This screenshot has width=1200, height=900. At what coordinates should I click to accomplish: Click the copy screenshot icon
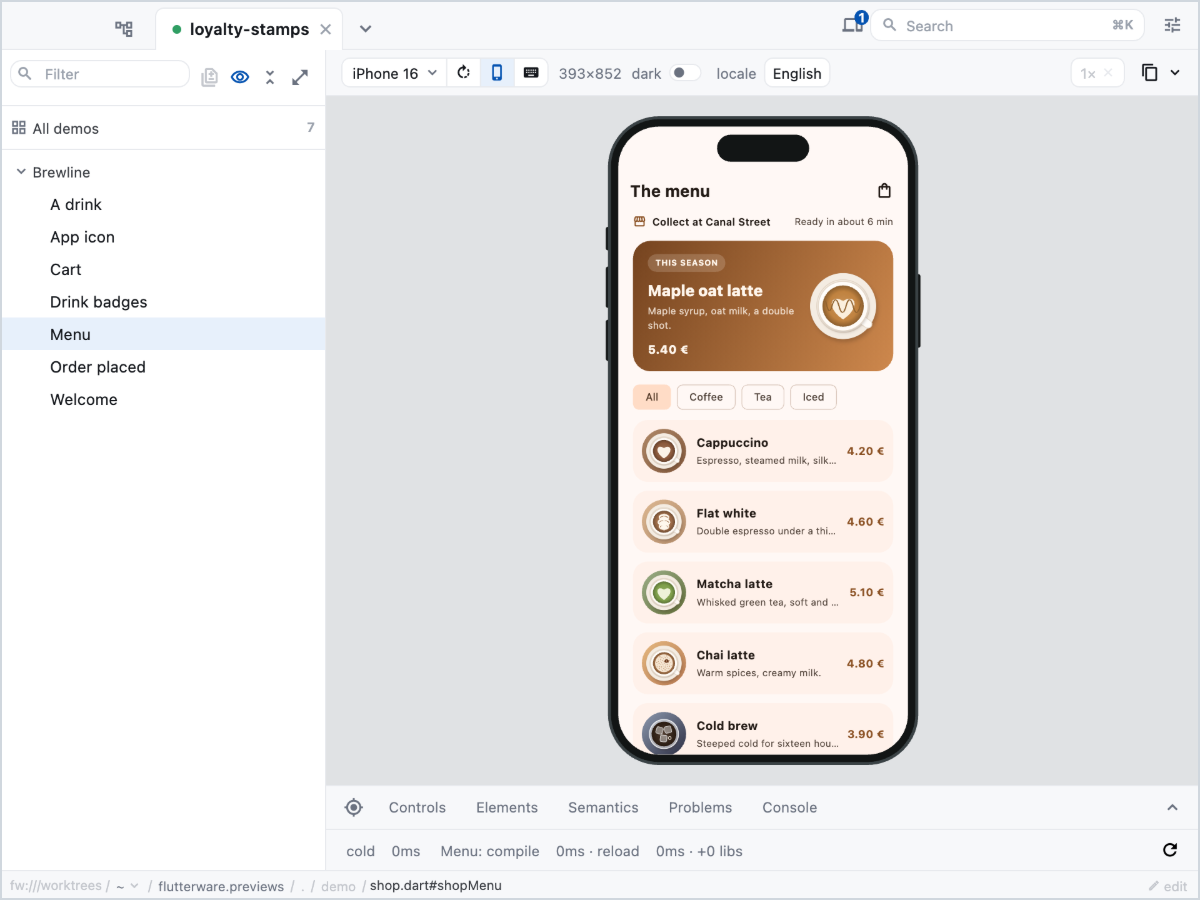(1150, 73)
